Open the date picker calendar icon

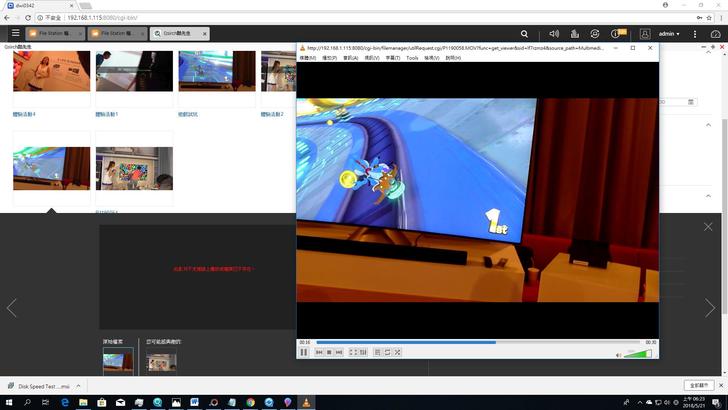coord(691,102)
